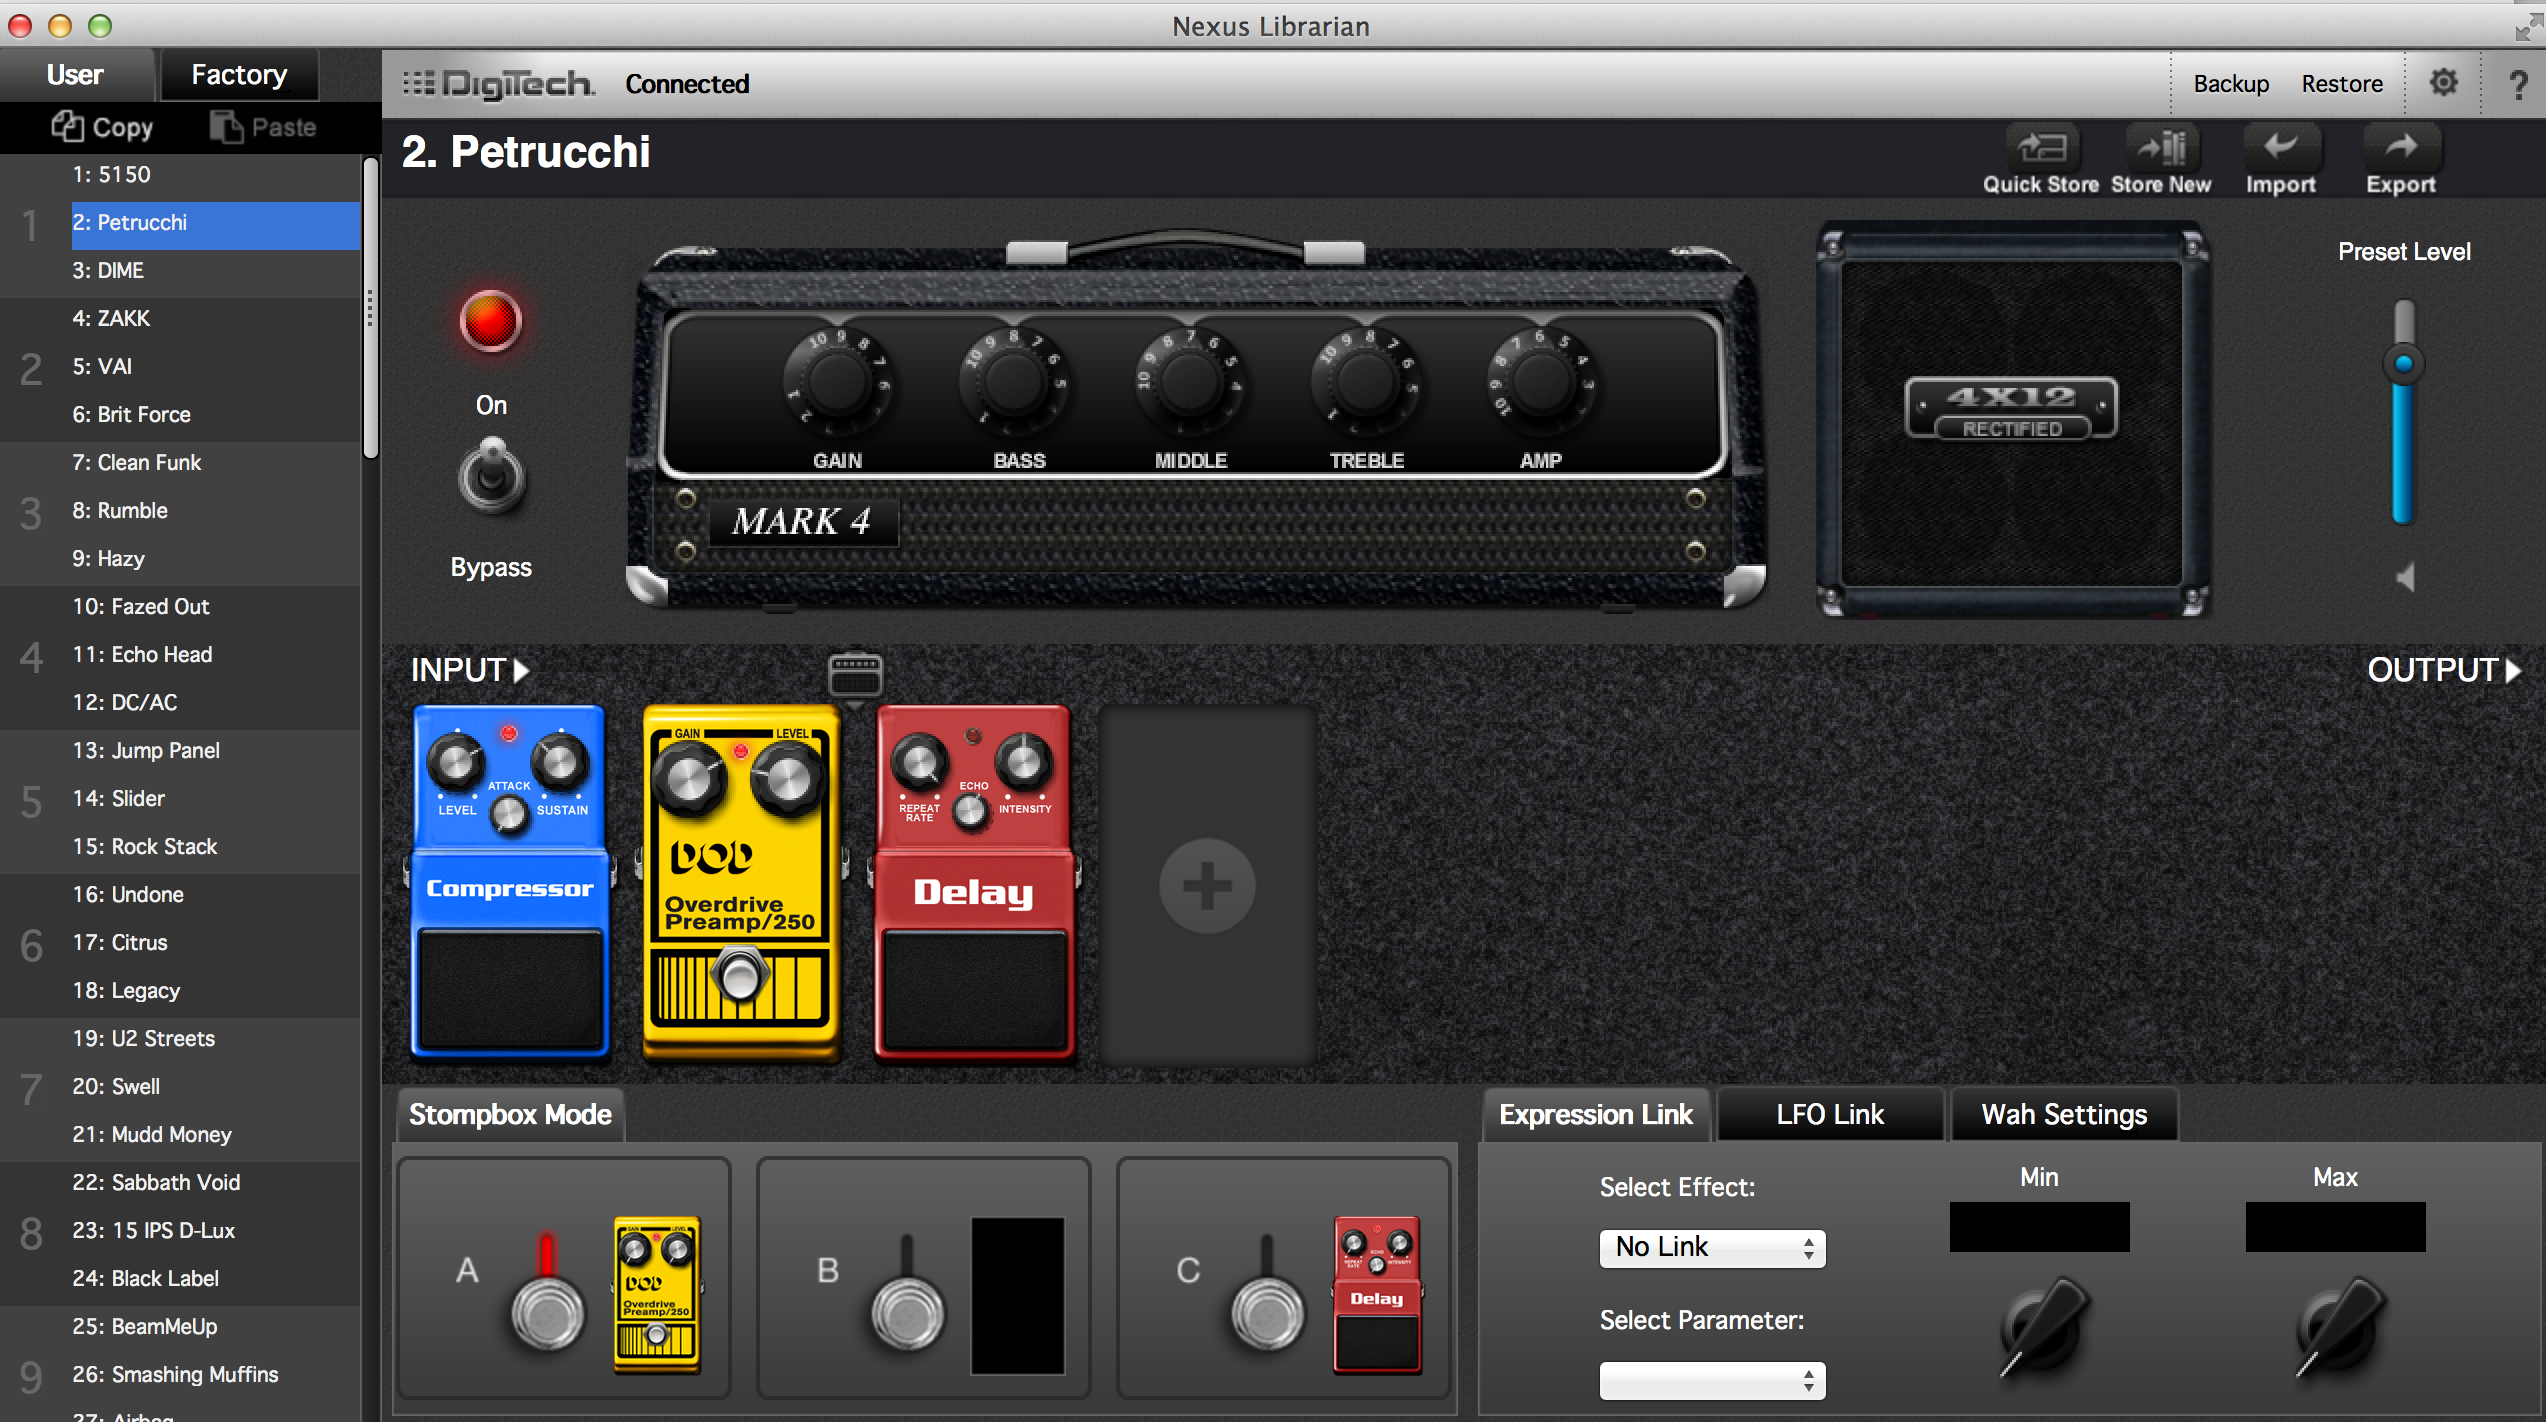The height and width of the screenshot is (1422, 2546).
Task: Click the preset title 2. Petrucchi
Action: click(526, 152)
